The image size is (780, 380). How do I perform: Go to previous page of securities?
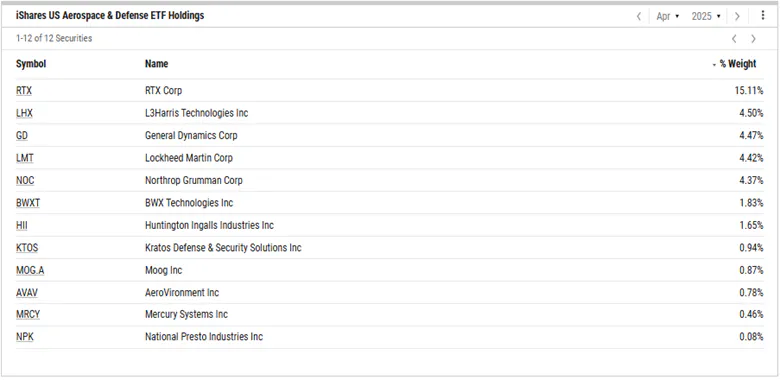click(734, 39)
